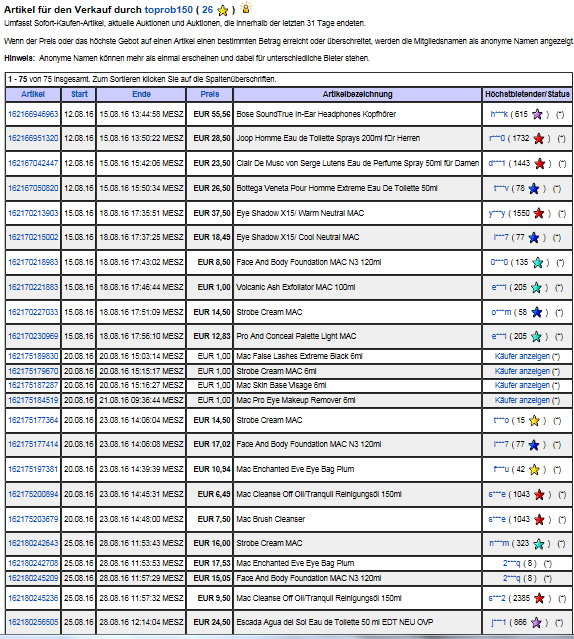Sort table by Start column

tap(79, 94)
